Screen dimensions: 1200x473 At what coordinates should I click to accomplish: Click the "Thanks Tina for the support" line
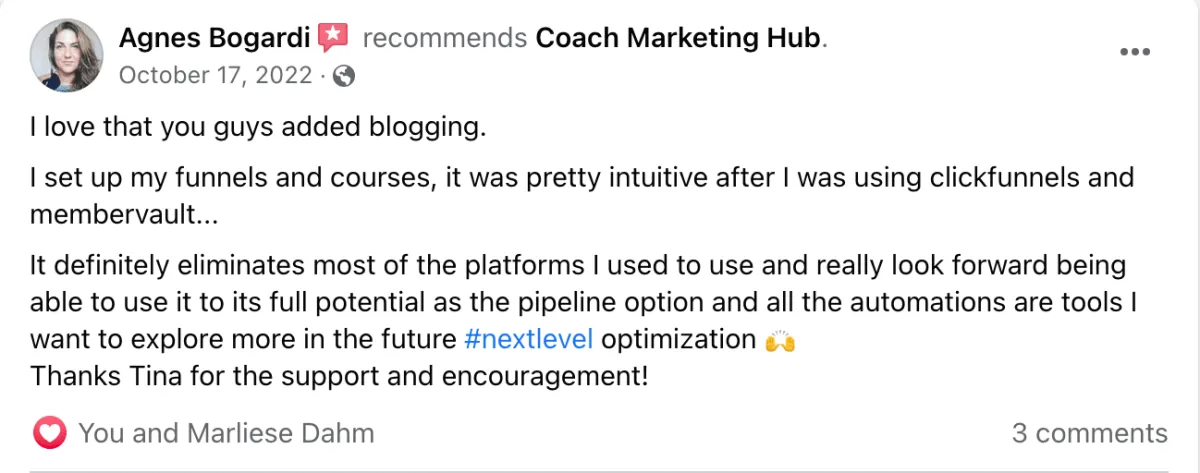click(x=340, y=377)
